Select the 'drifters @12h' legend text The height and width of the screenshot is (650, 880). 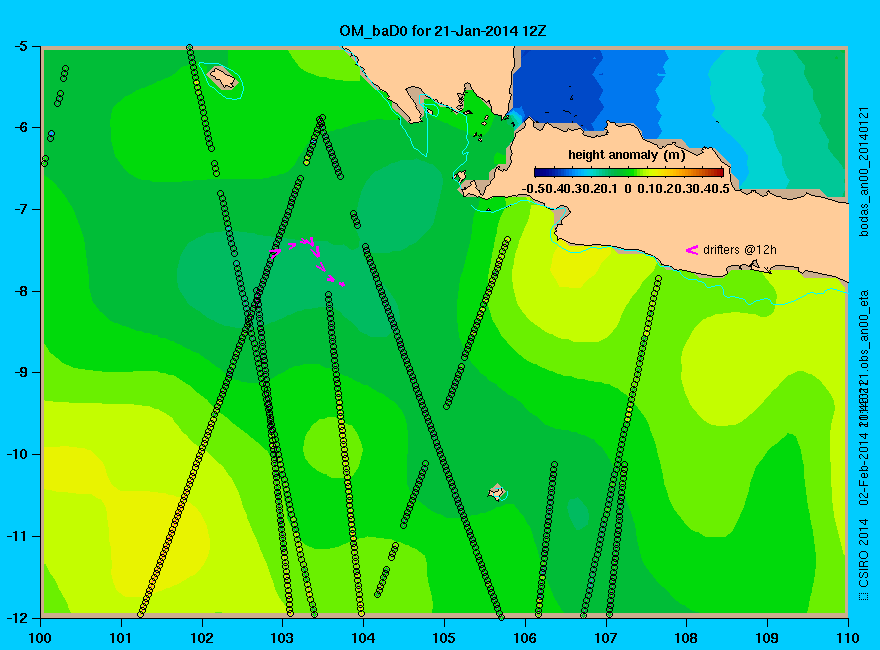(740, 250)
